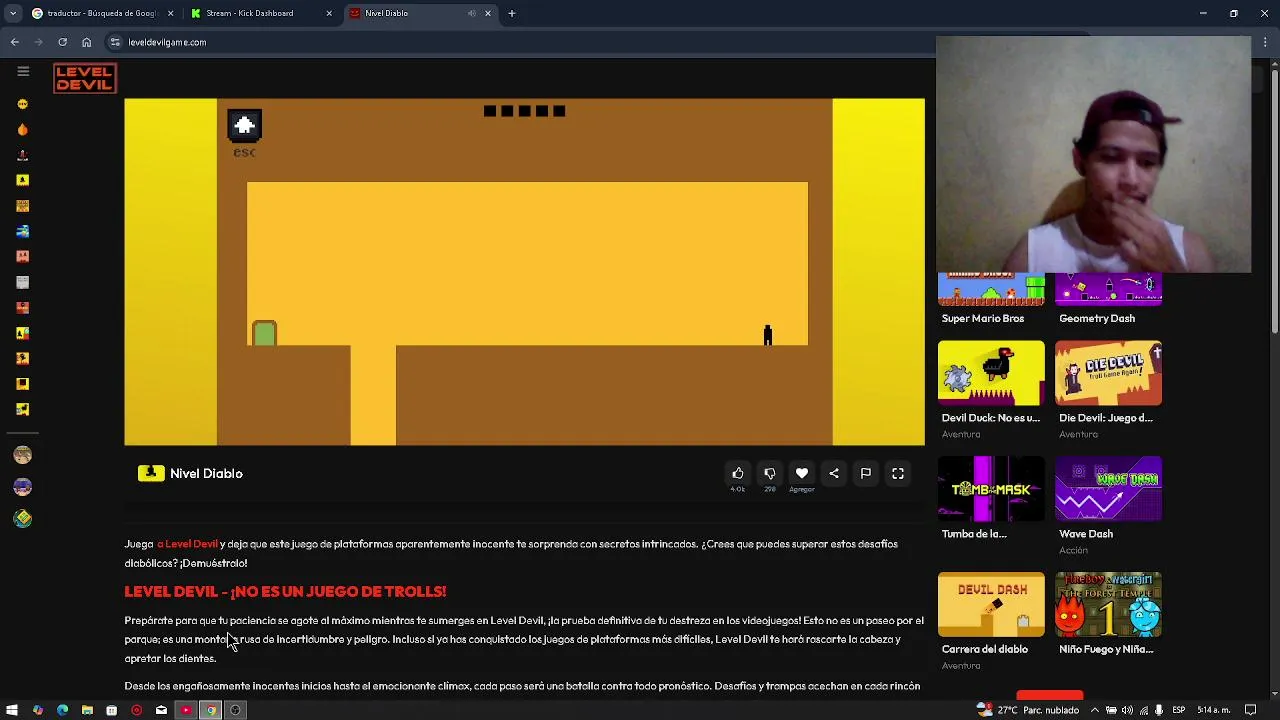This screenshot has height=720, width=1280.
Task: Open the browser home page
Action: click(x=87, y=42)
